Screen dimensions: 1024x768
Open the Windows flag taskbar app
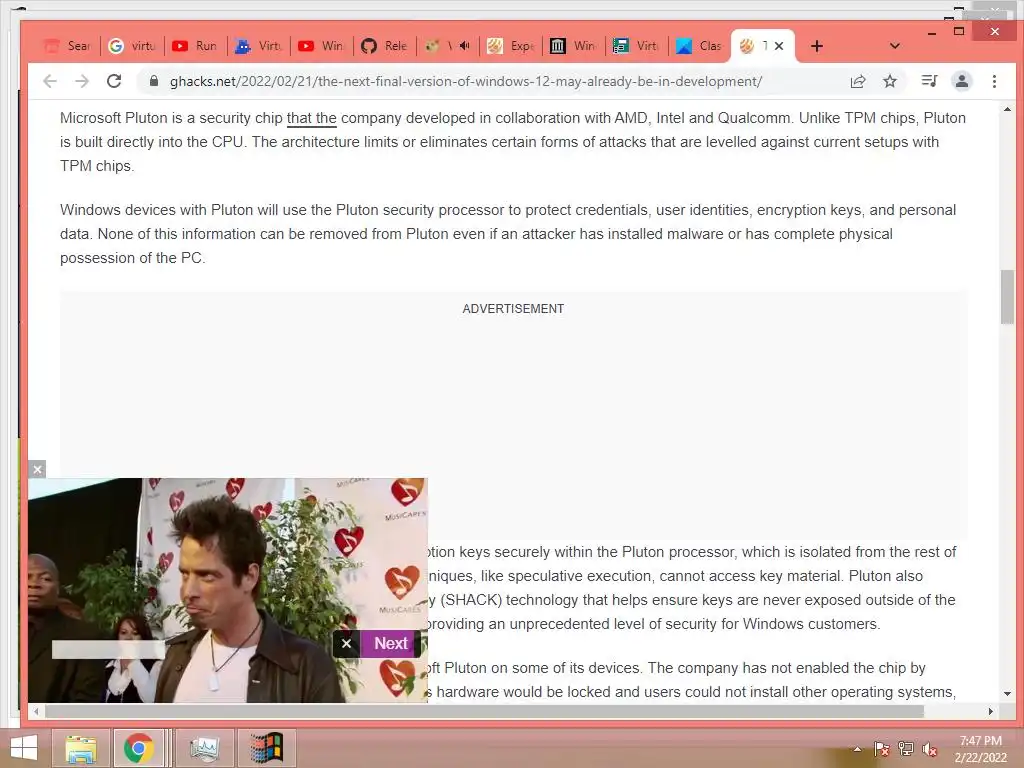click(266, 748)
